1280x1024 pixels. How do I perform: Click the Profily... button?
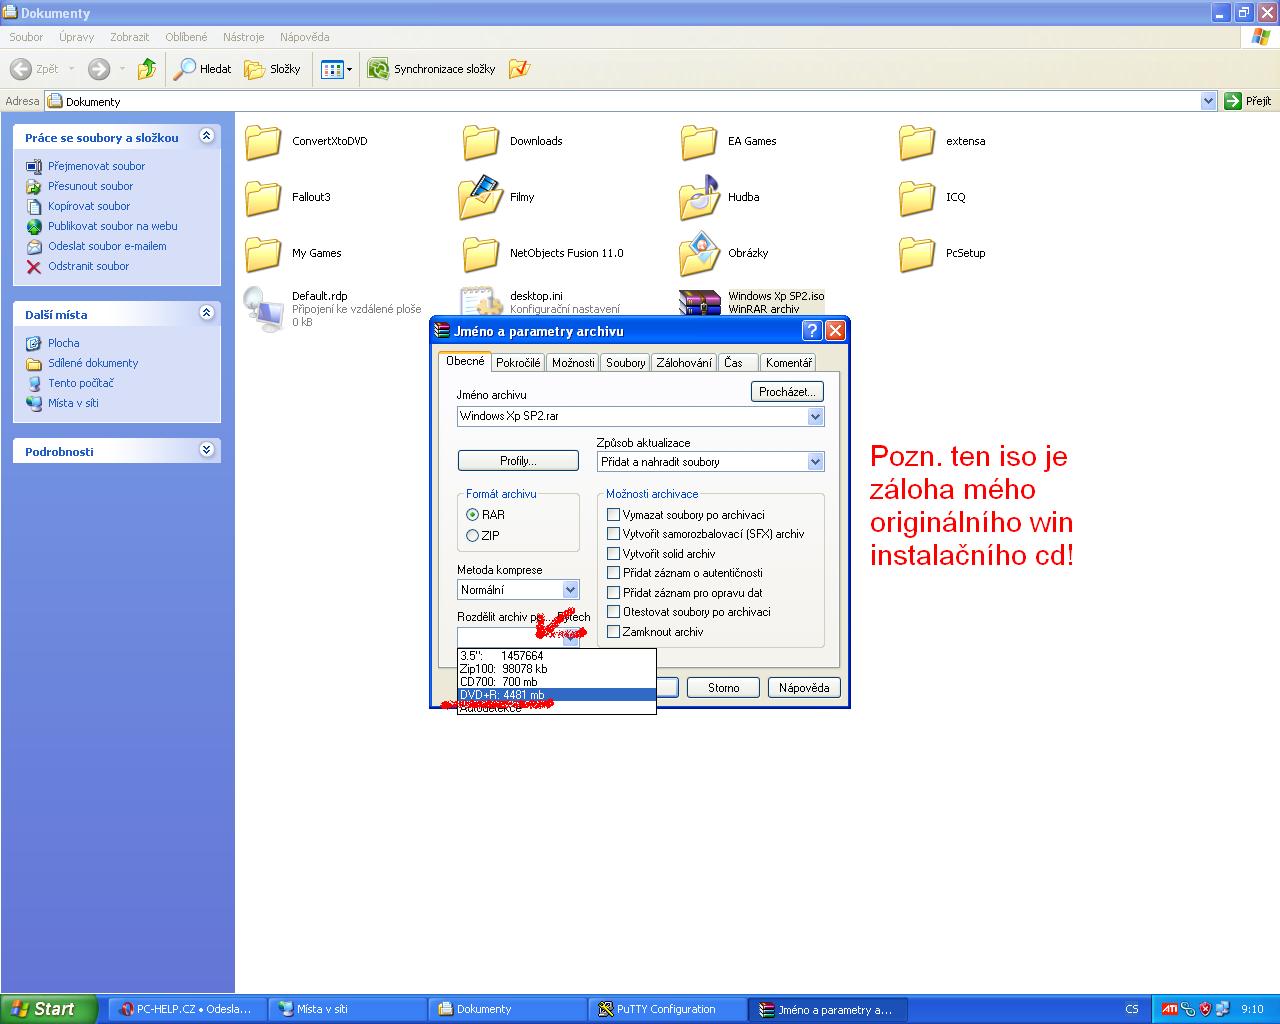tap(518, 461)
